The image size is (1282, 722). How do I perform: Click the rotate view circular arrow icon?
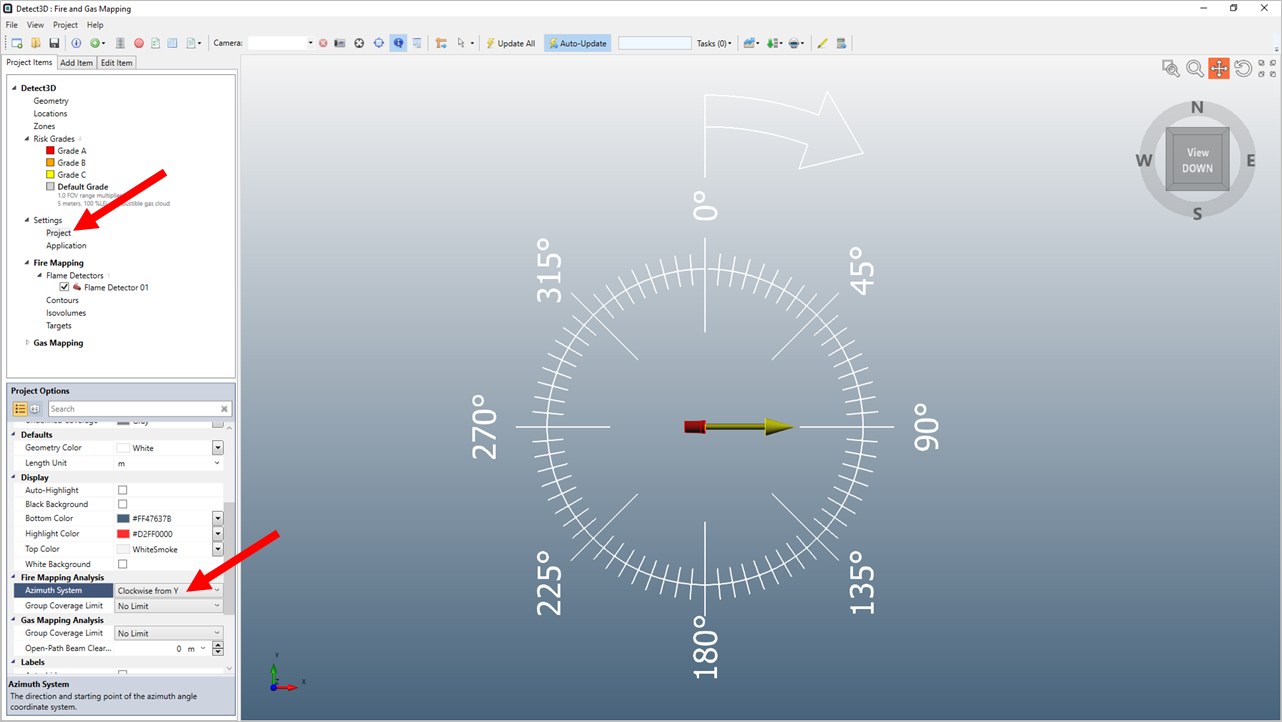click(x=1243, y=68)
